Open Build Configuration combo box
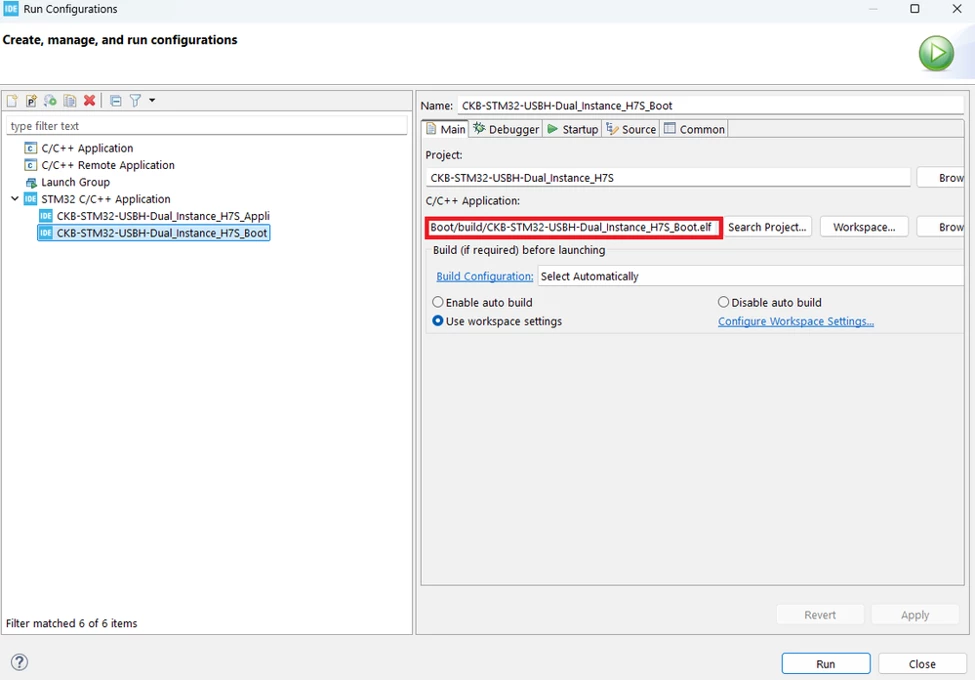Screen dimensions: 975x680 751,276
